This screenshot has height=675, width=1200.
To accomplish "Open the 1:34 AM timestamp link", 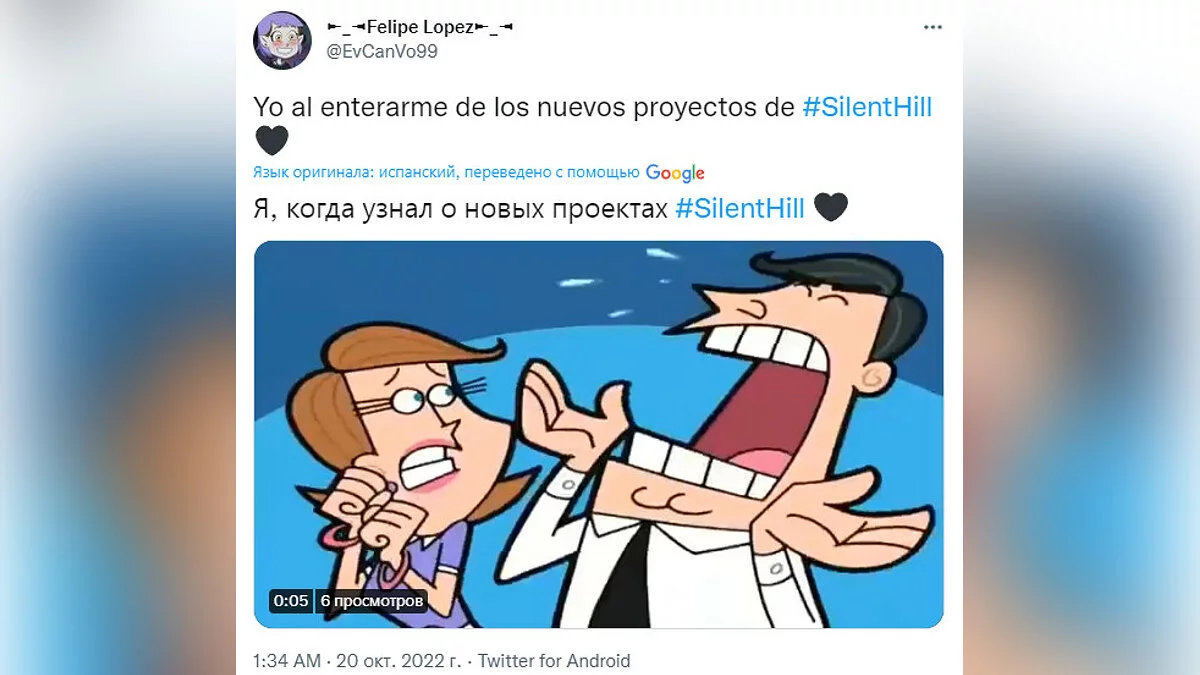I will tap(287, 661).
